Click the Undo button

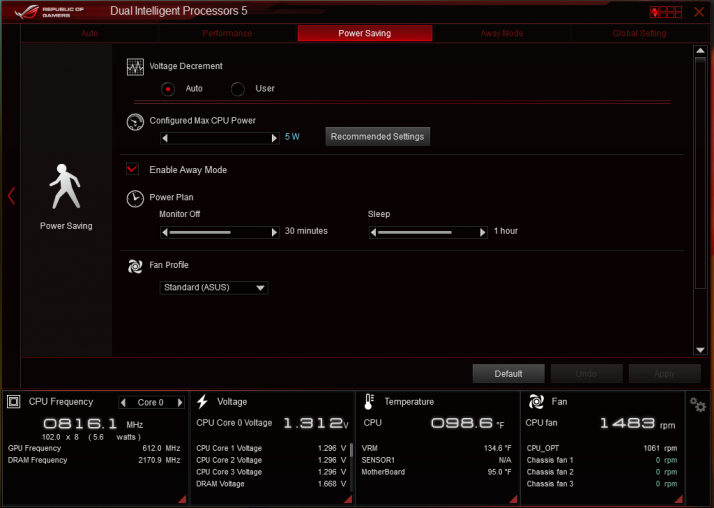point(586,374)
